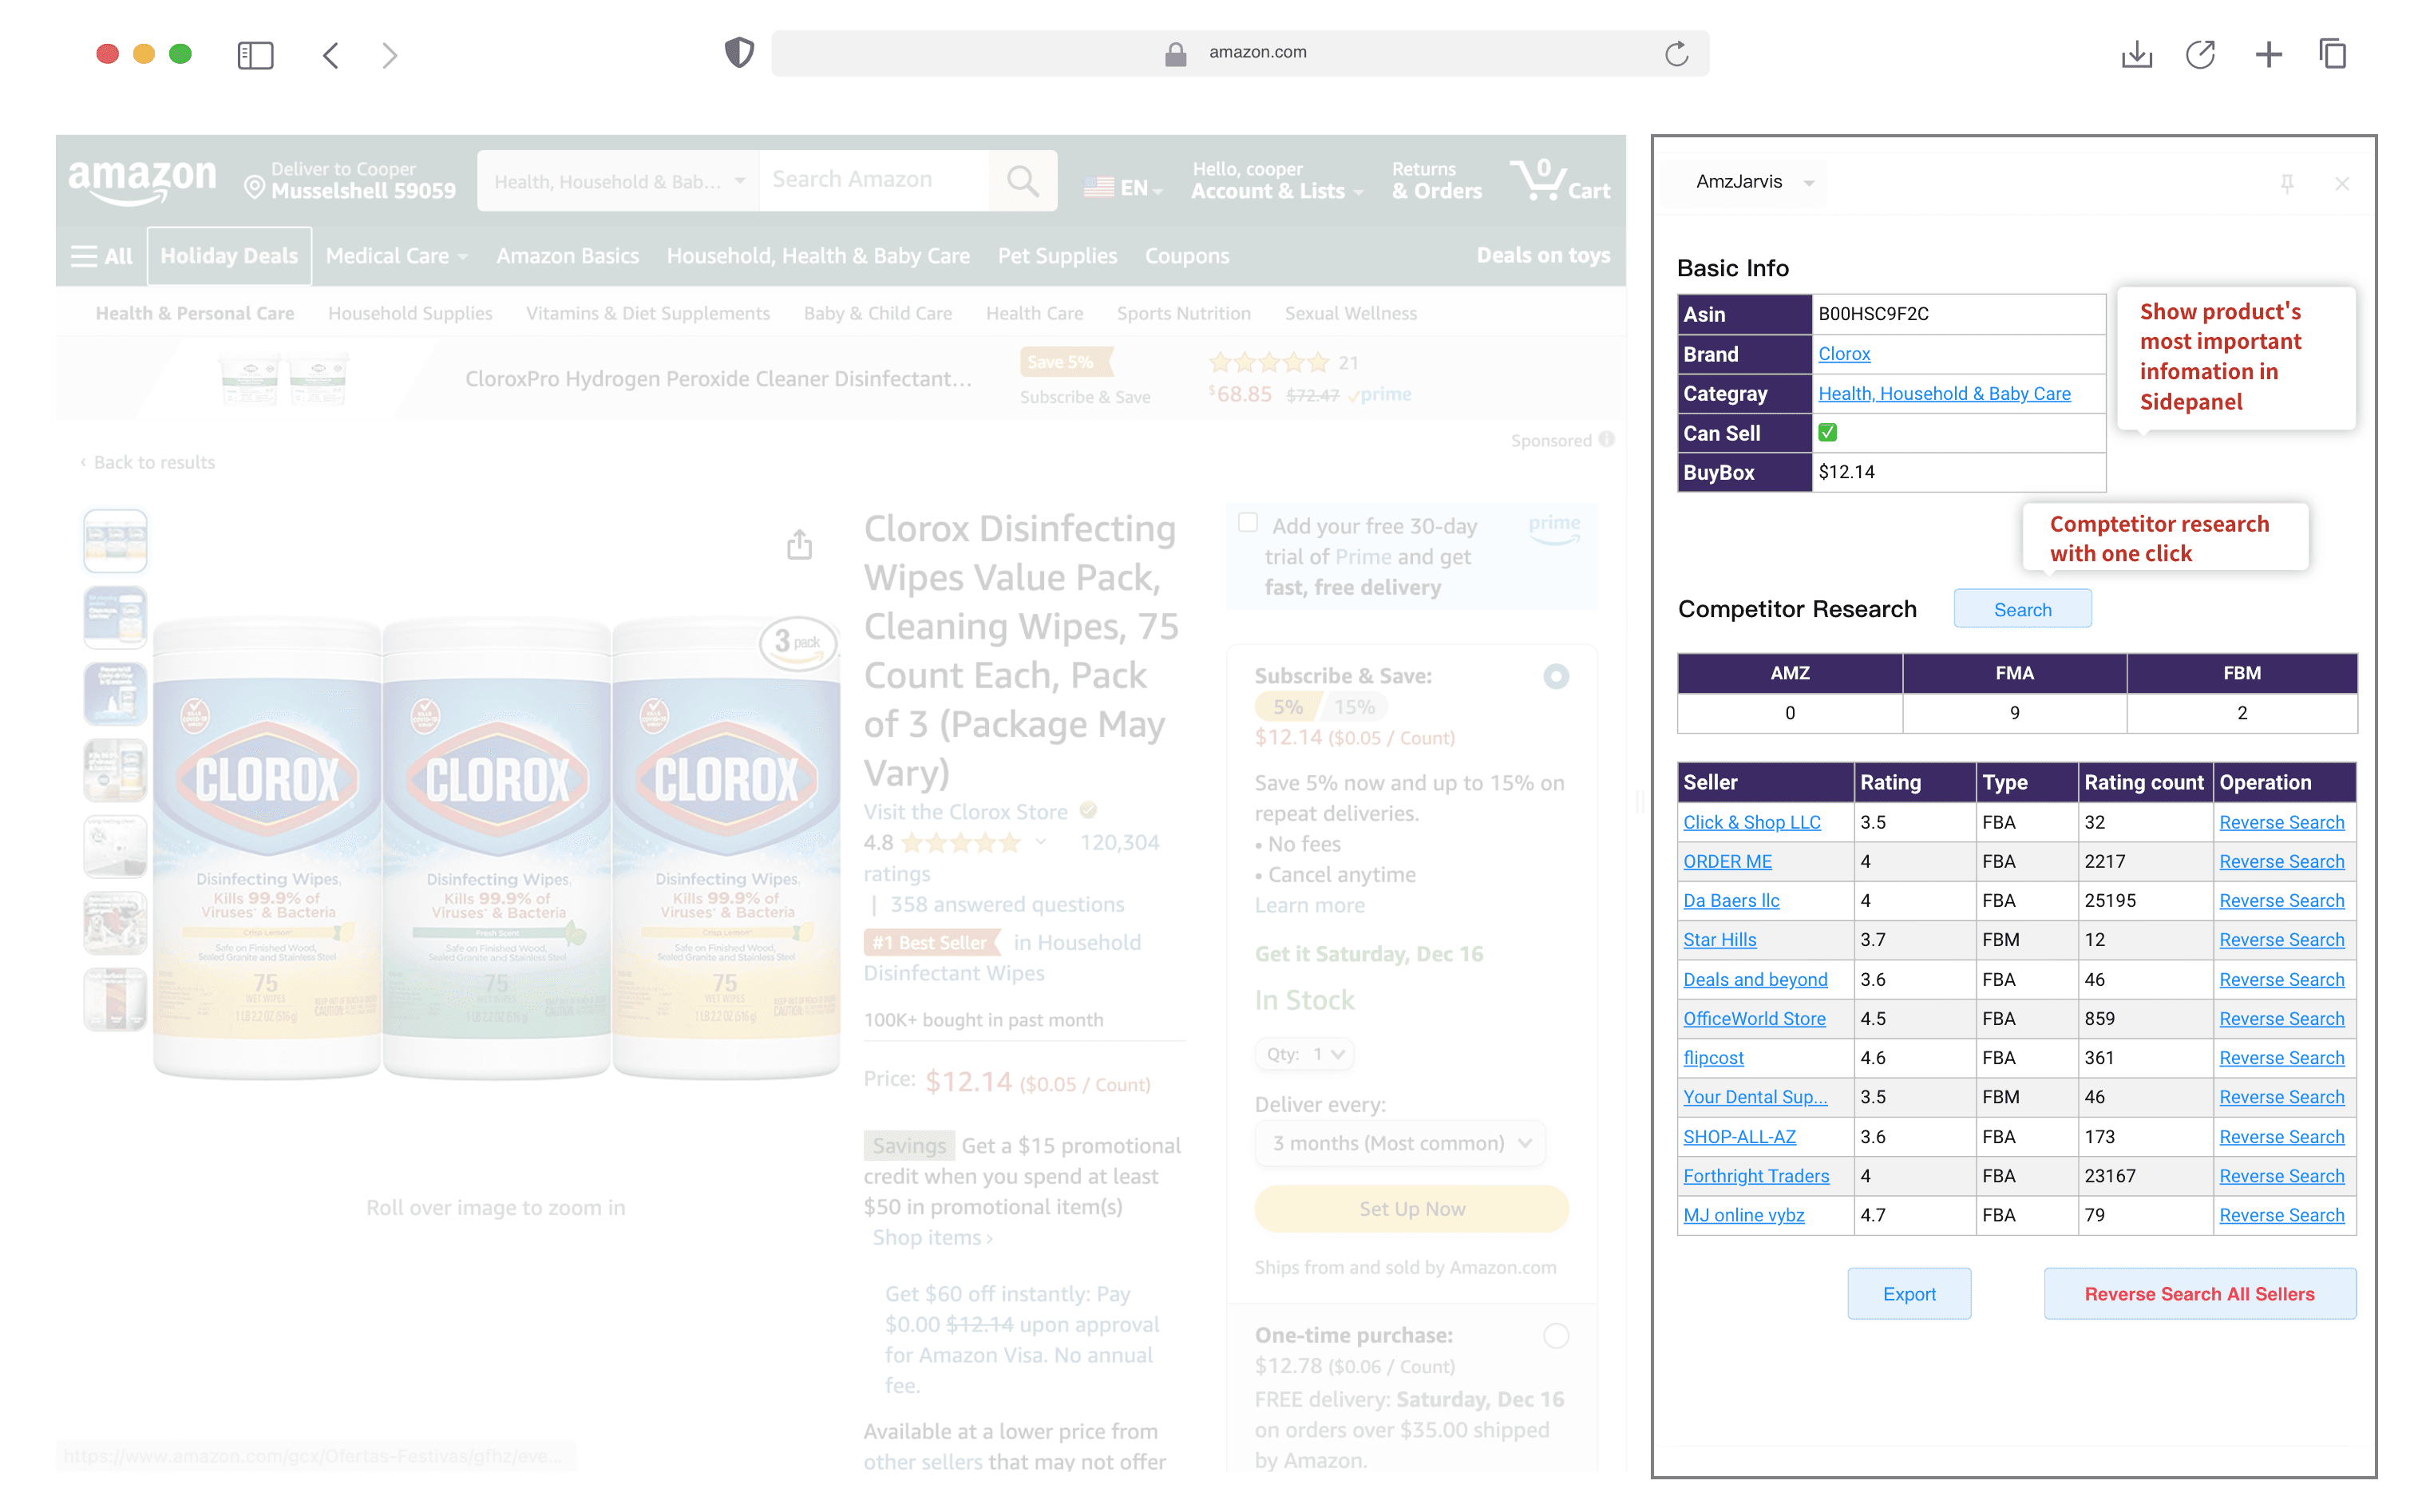The width and height of the screenshot is (2414, 1512).
Task: Click the Competitor Research Search button
Action: click(x=2022, y=609)
